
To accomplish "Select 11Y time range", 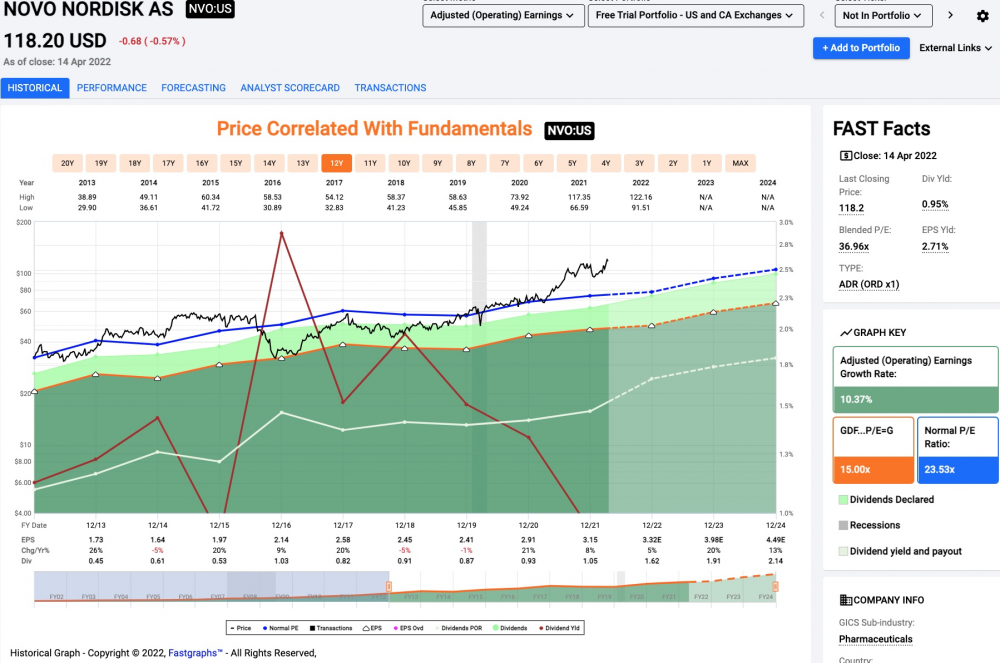I will pyautogui.click(x=371, y=163).
